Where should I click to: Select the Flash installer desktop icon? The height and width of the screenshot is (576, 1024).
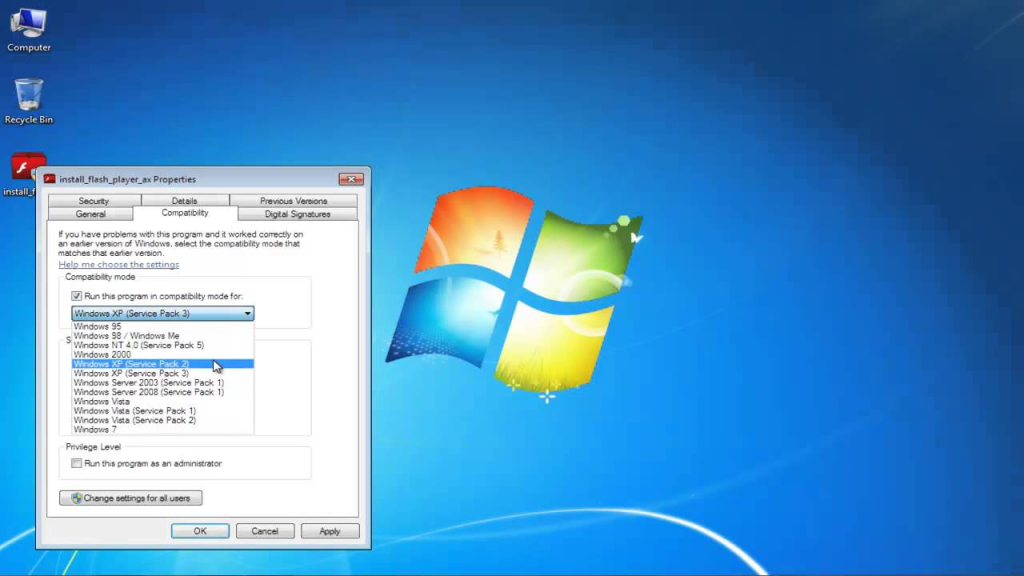(x=26, y=175)
